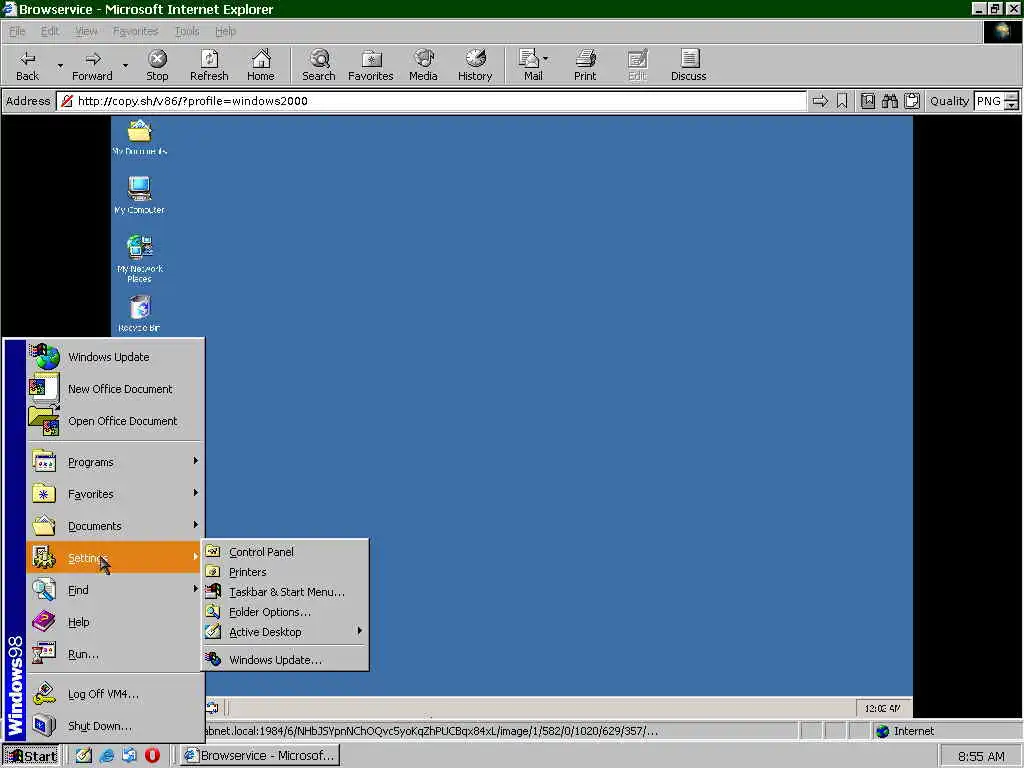Viewport: 1024px width, 768px height.
Task: Open the Favorites toolbar pane
Action: 370,65
